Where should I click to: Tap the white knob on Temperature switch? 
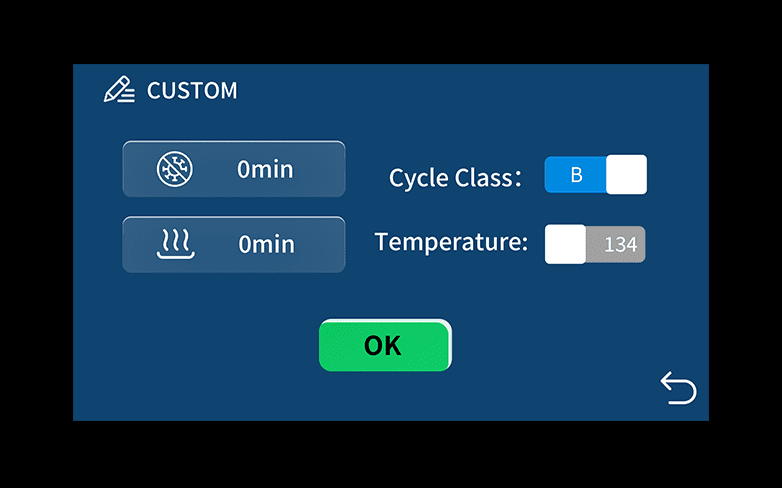(565, 244)
